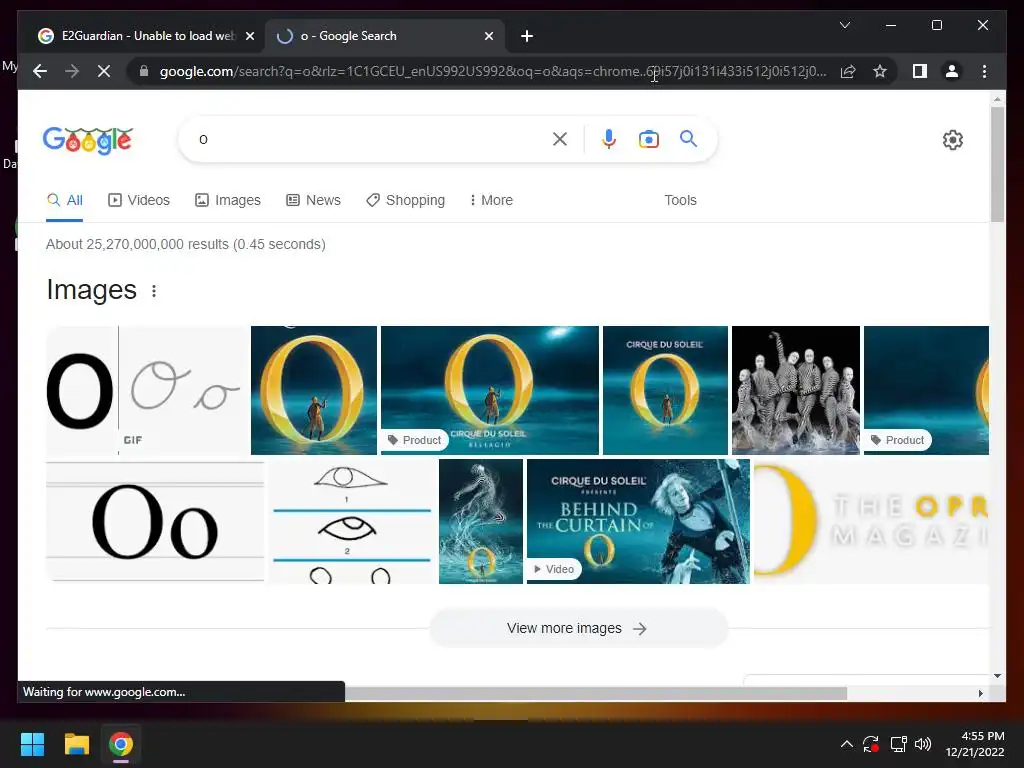This screenshot has height=768, width=1024.
Task: Open the Windows Start menu
Action: (x=32, y=744)
